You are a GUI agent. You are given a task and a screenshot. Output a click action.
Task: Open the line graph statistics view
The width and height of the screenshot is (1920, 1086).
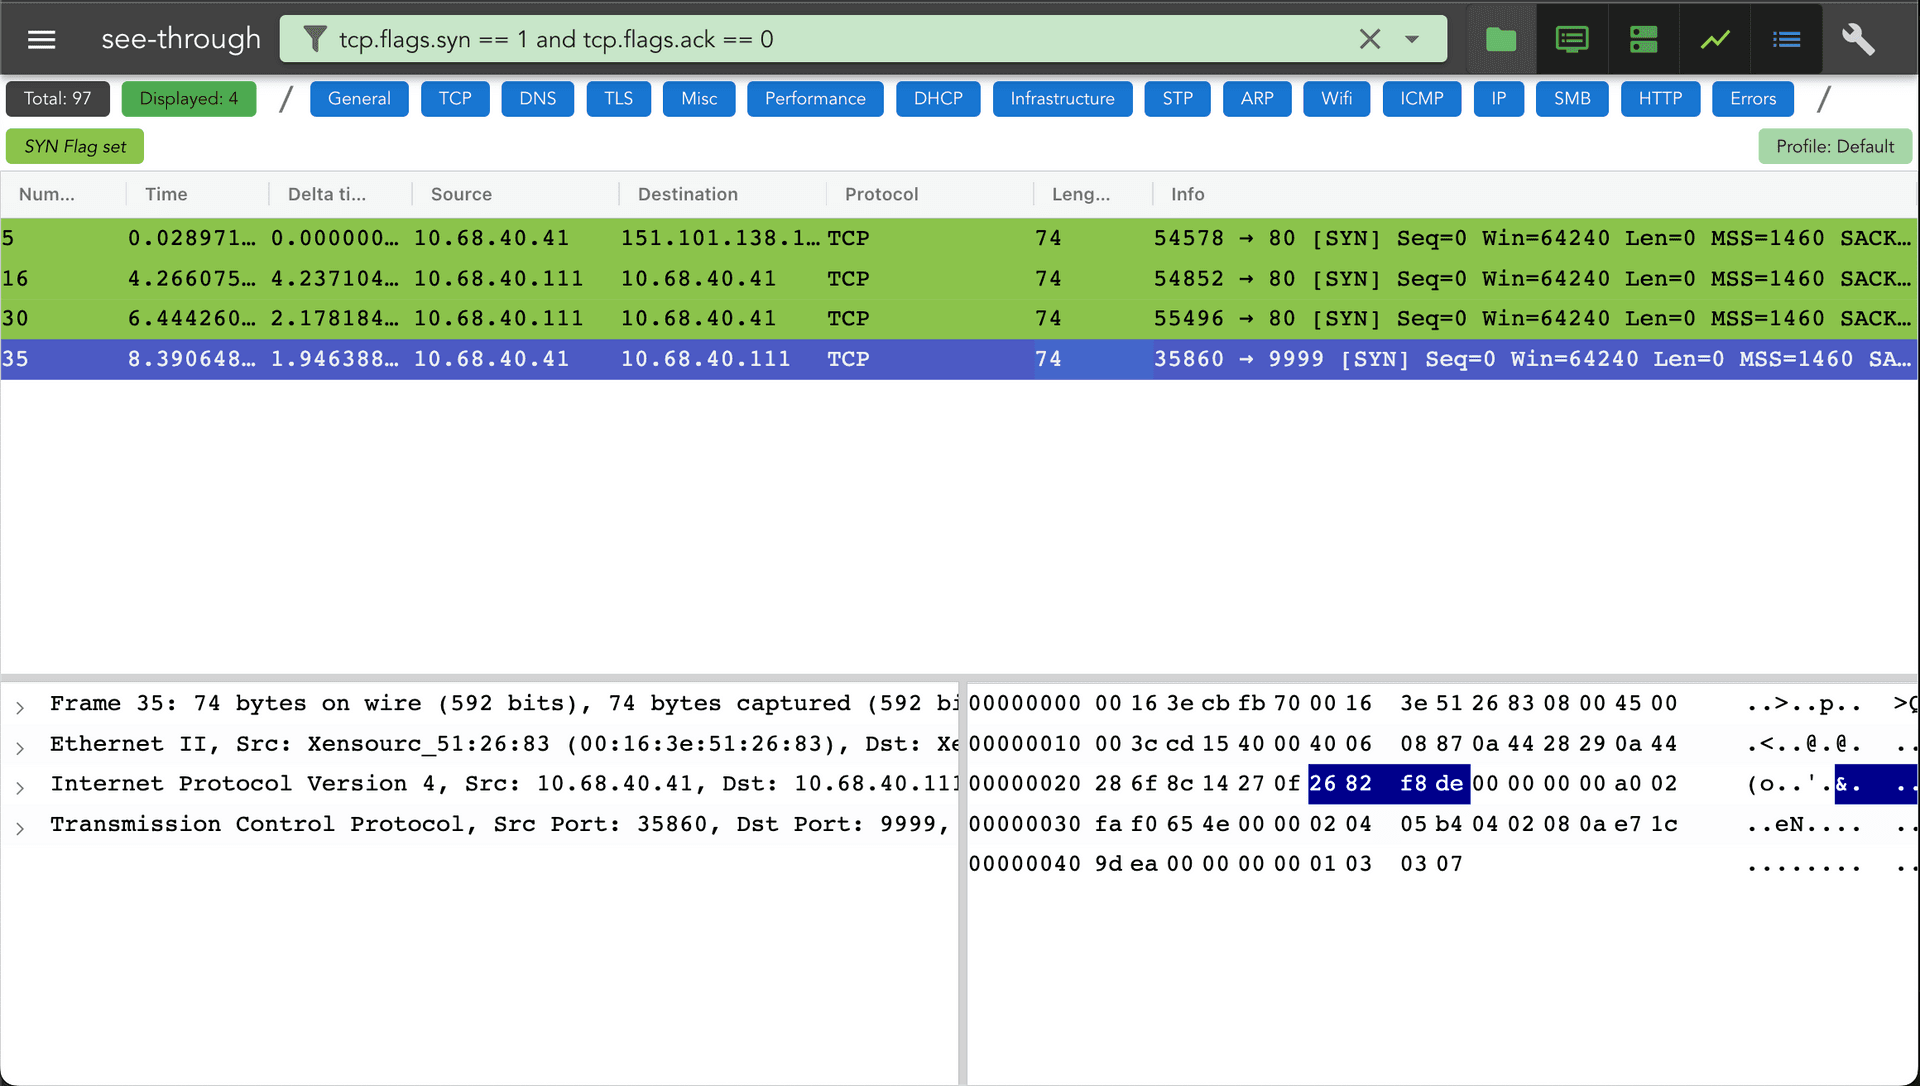click(x=1715, y=39)
